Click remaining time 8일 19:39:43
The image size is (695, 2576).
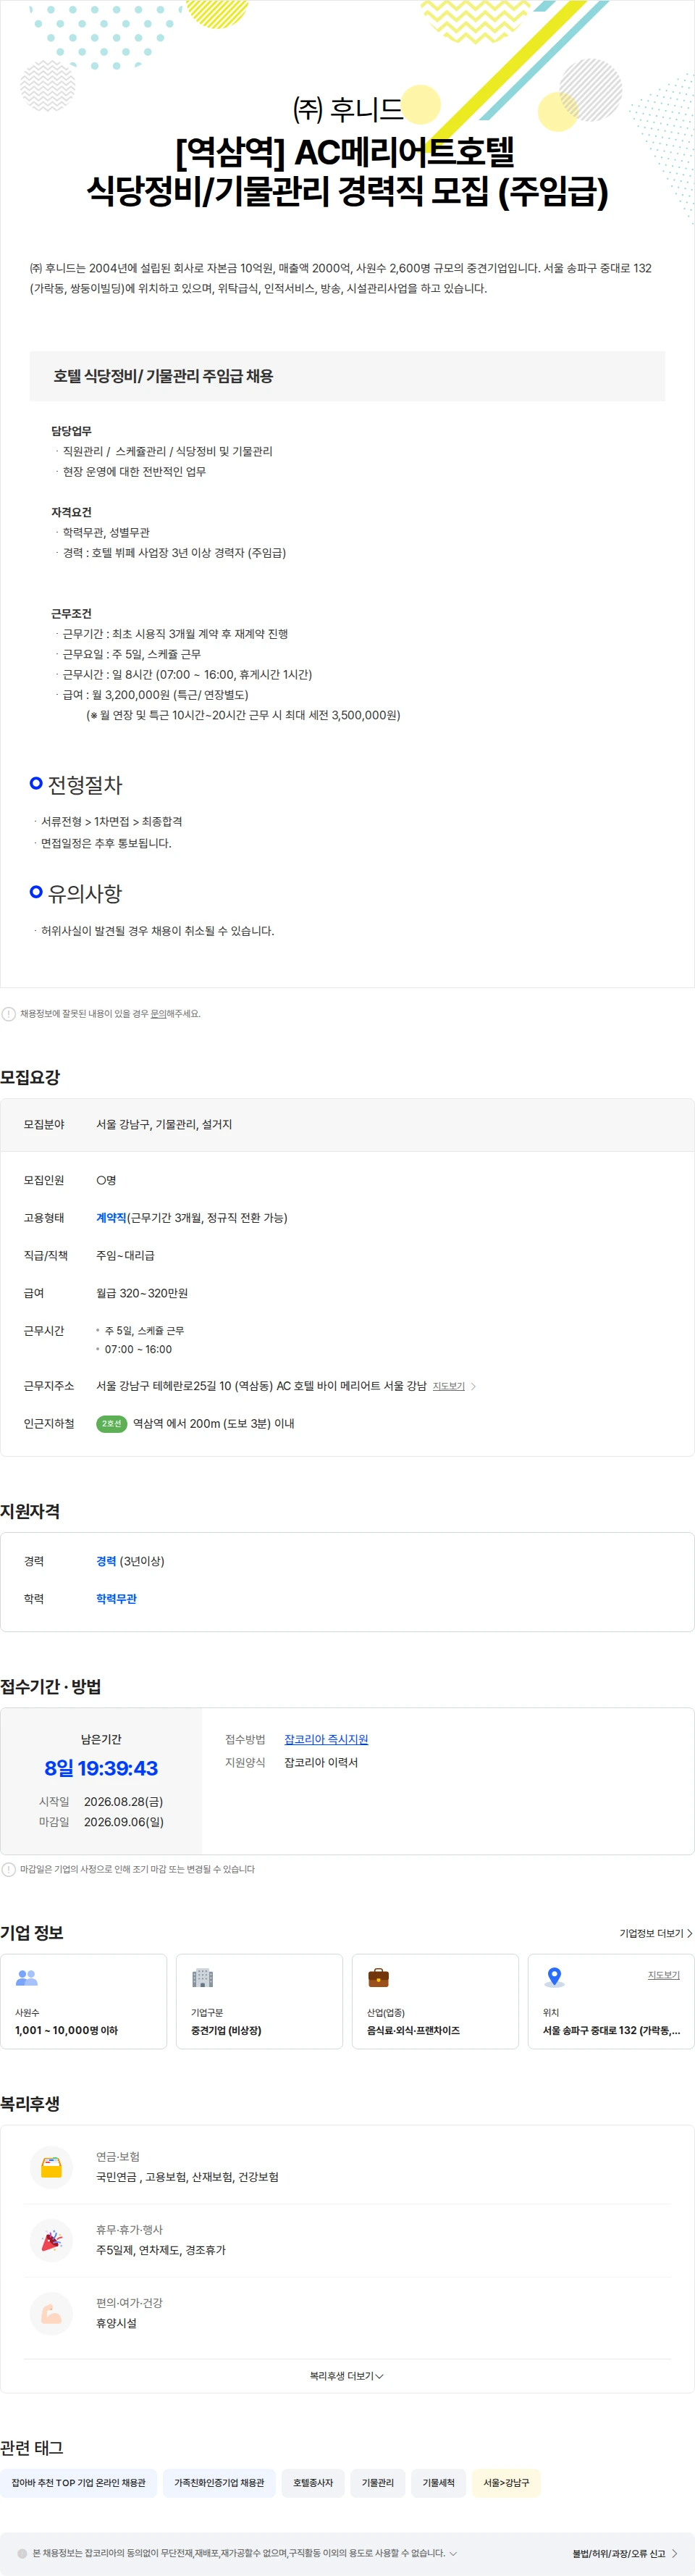pos(101,1768)
